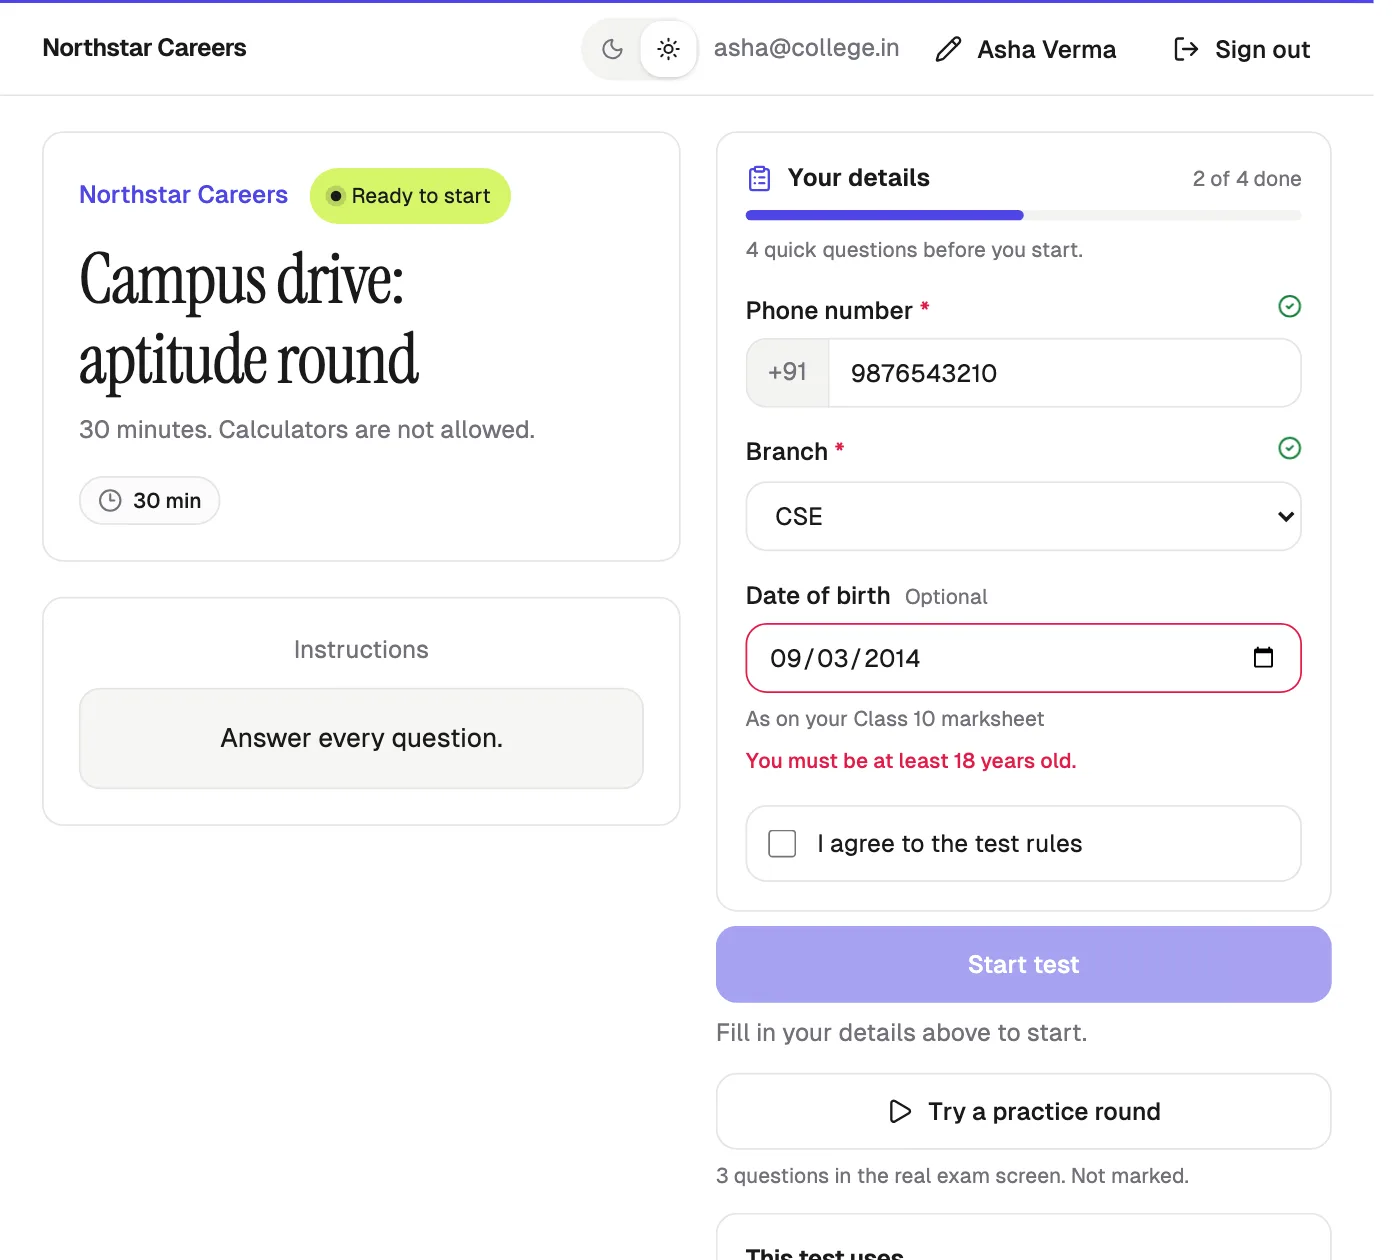Click the sign out arrow icon

(x=1186, y=49)
